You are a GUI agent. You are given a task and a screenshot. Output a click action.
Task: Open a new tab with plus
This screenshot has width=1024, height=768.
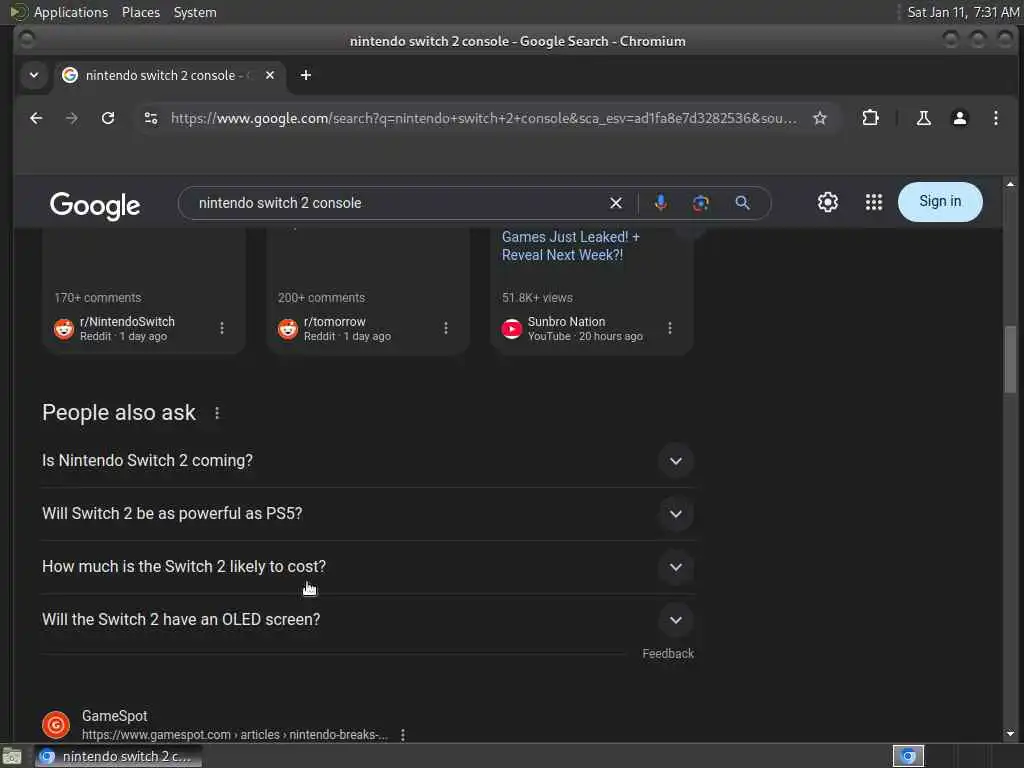(306, 75)
